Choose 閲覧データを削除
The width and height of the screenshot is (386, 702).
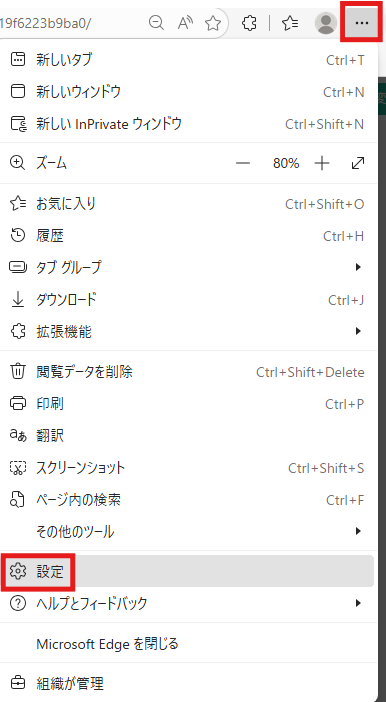coord(187,372)
